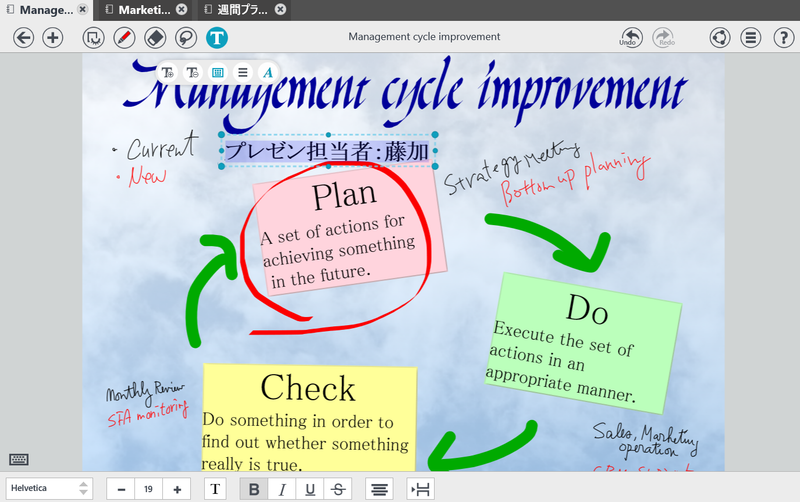Toggle bold formatting
This screenshot has height=502, width=800.
point(253,489)
